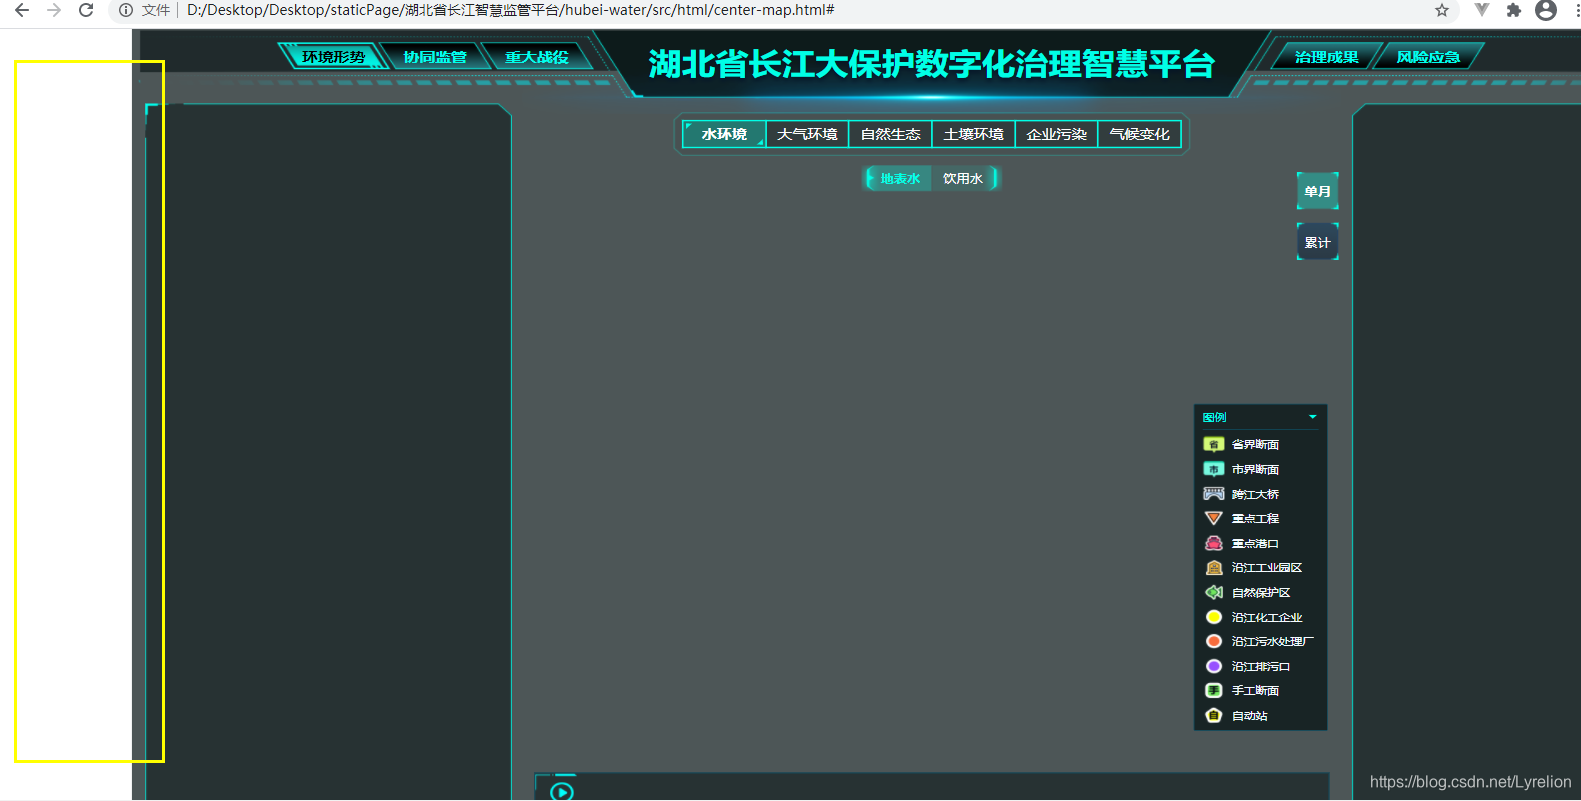Click the purple 沿江排污口 circle swatch

(1213, 666)
